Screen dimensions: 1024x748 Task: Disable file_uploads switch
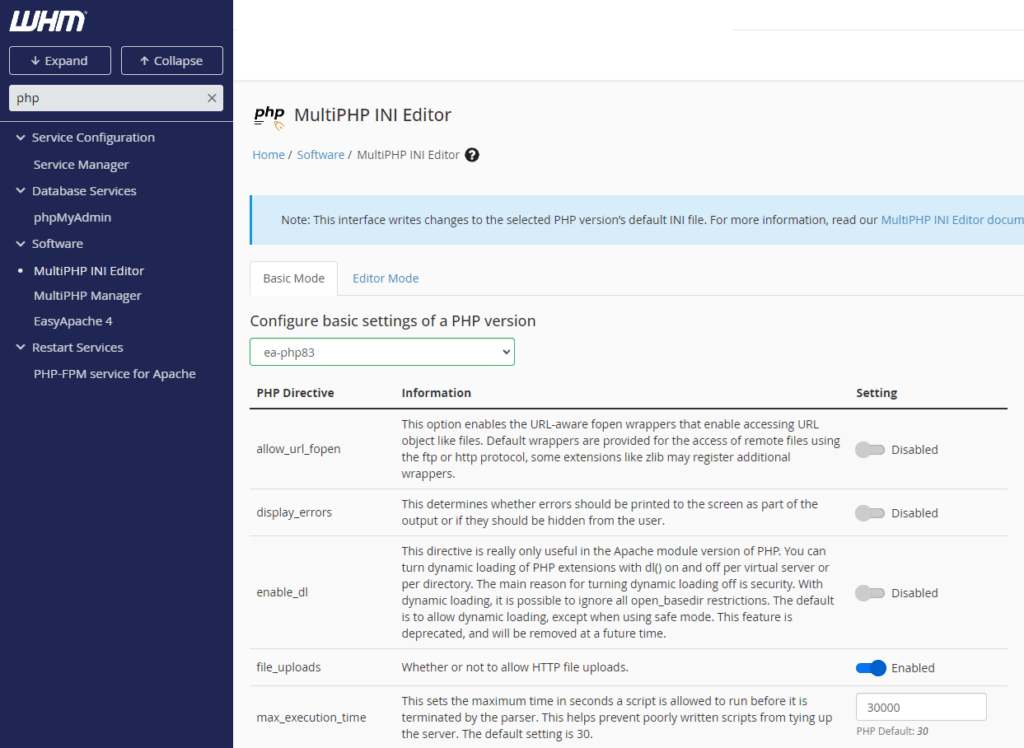tap(871, 668)
